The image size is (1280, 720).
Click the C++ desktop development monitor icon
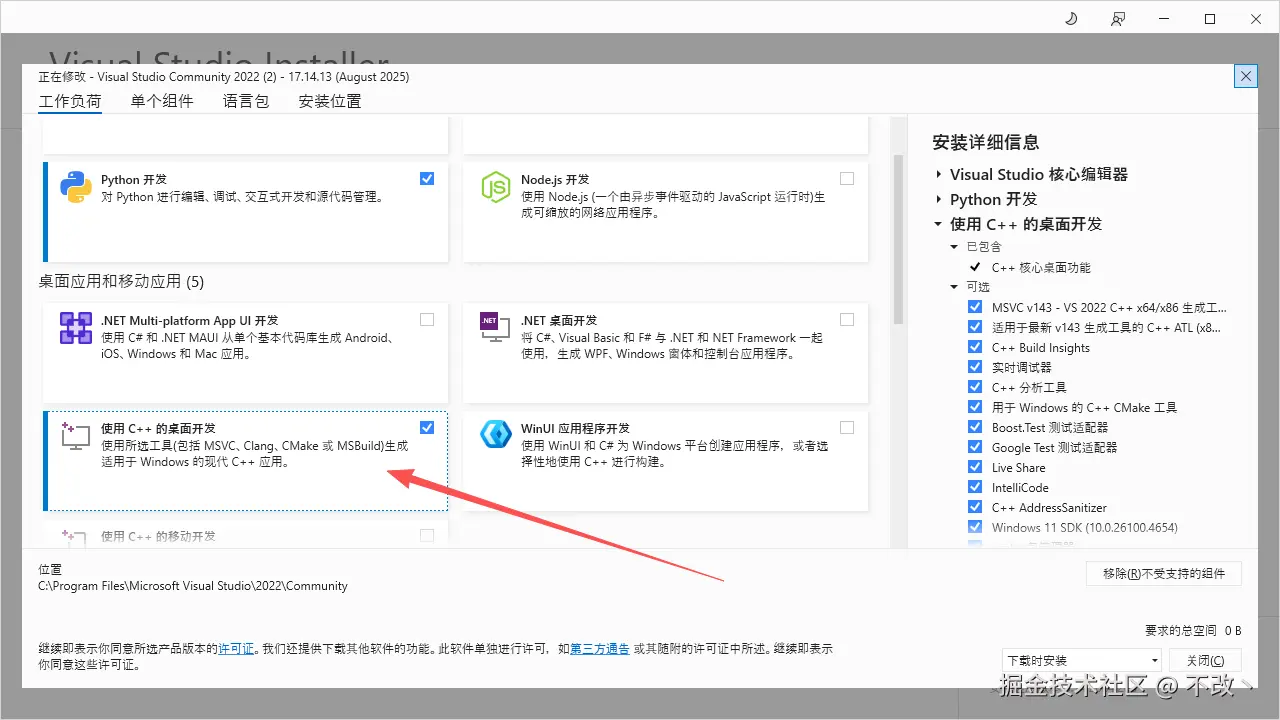(x=76, y=436)
